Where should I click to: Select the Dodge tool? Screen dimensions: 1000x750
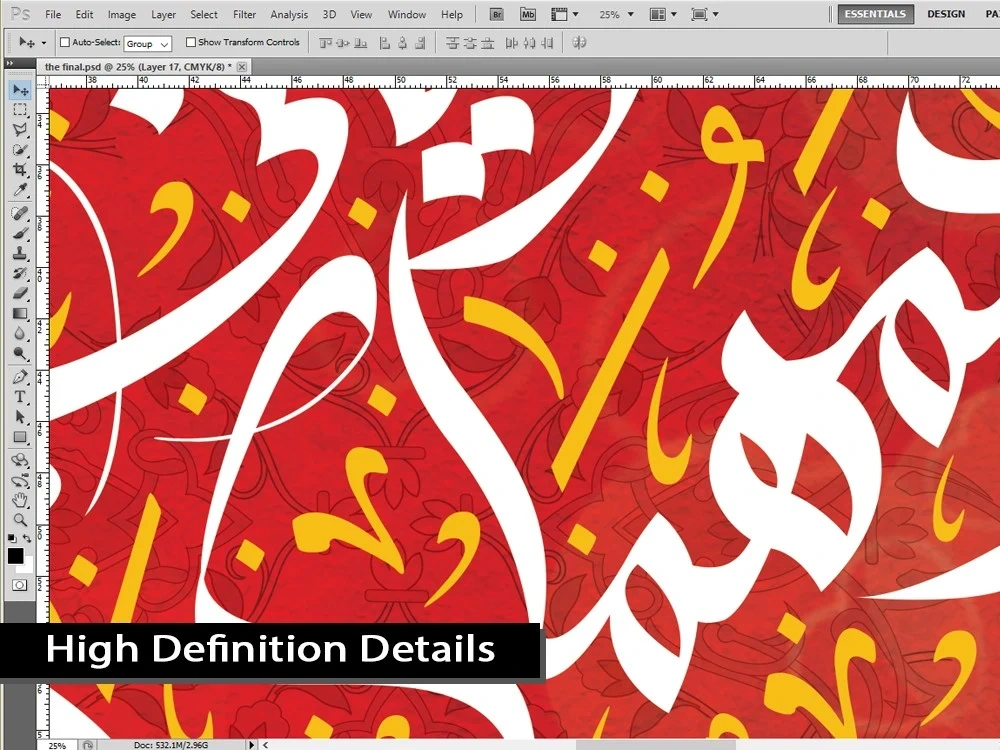tap(20, 353)
